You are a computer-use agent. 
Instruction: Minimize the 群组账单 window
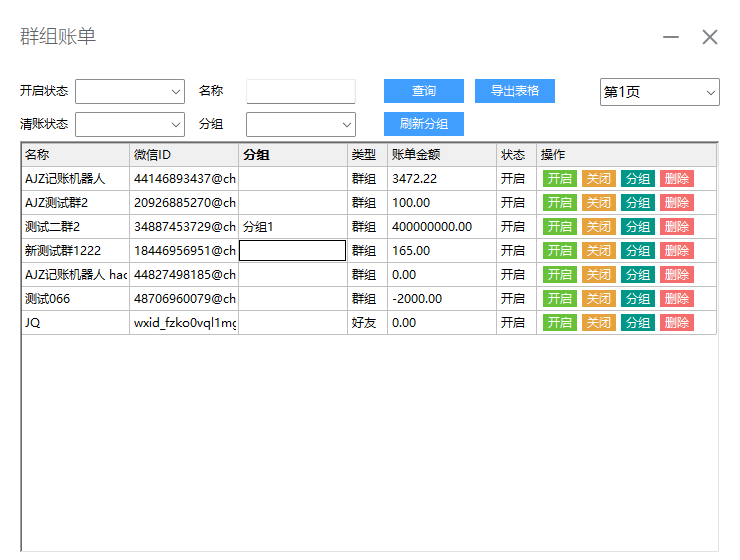coord(671,37)
